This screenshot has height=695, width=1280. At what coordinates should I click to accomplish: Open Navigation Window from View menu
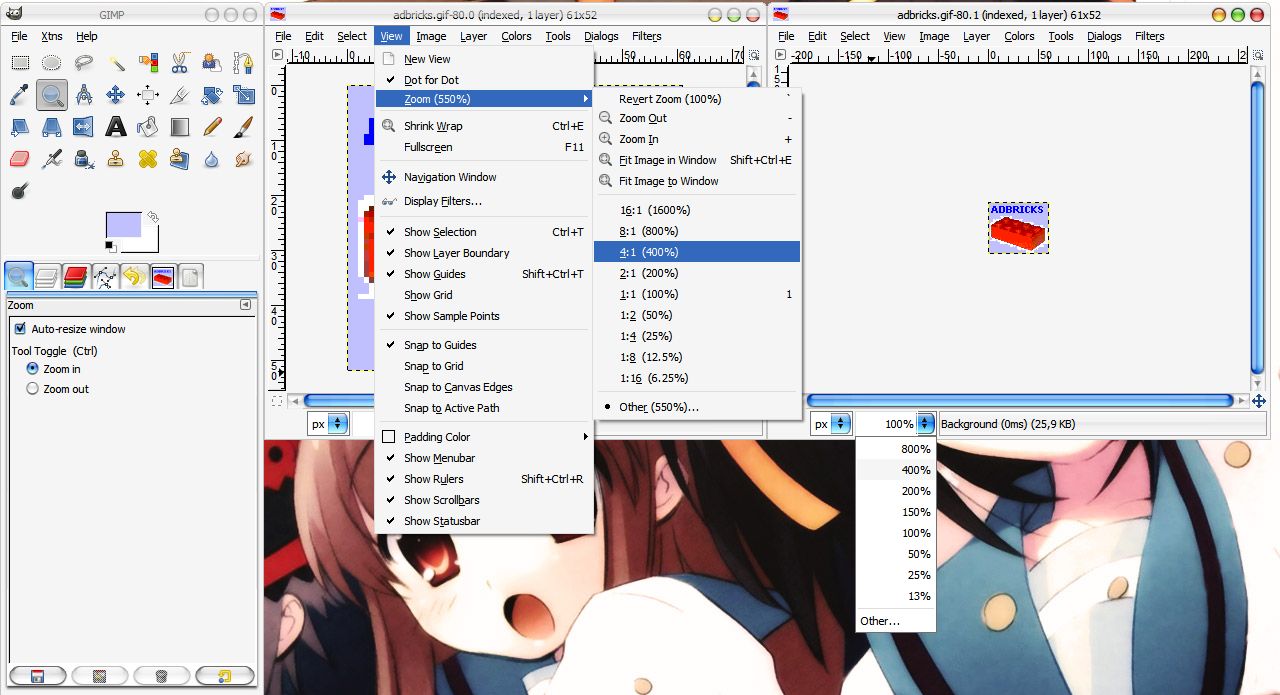pos(484,177)
